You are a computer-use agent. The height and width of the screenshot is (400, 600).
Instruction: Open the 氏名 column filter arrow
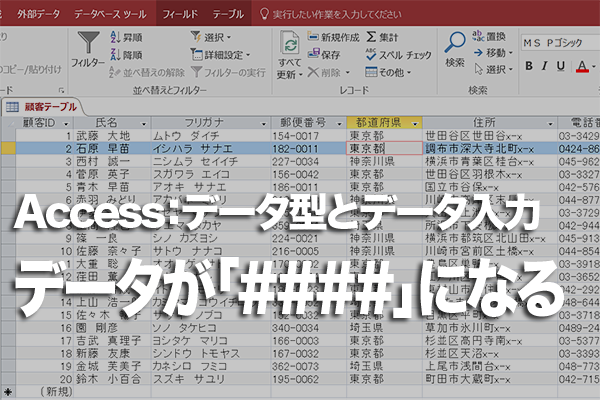144,124
